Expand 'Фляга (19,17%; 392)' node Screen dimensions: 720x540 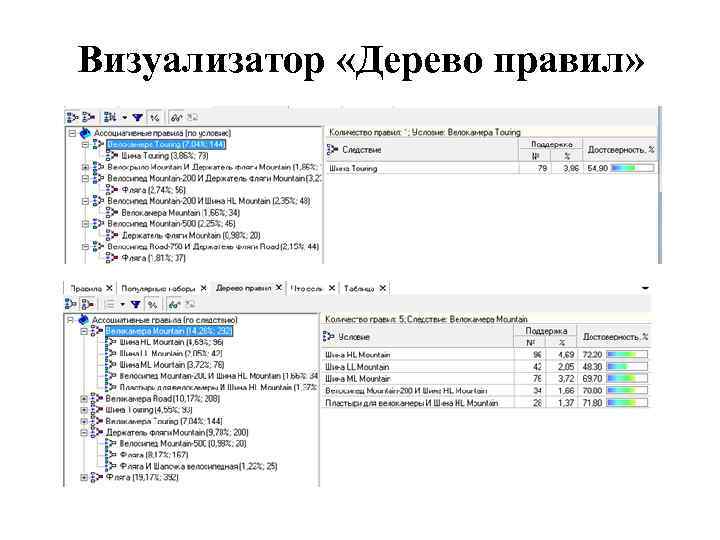click(x=84, y=478)
